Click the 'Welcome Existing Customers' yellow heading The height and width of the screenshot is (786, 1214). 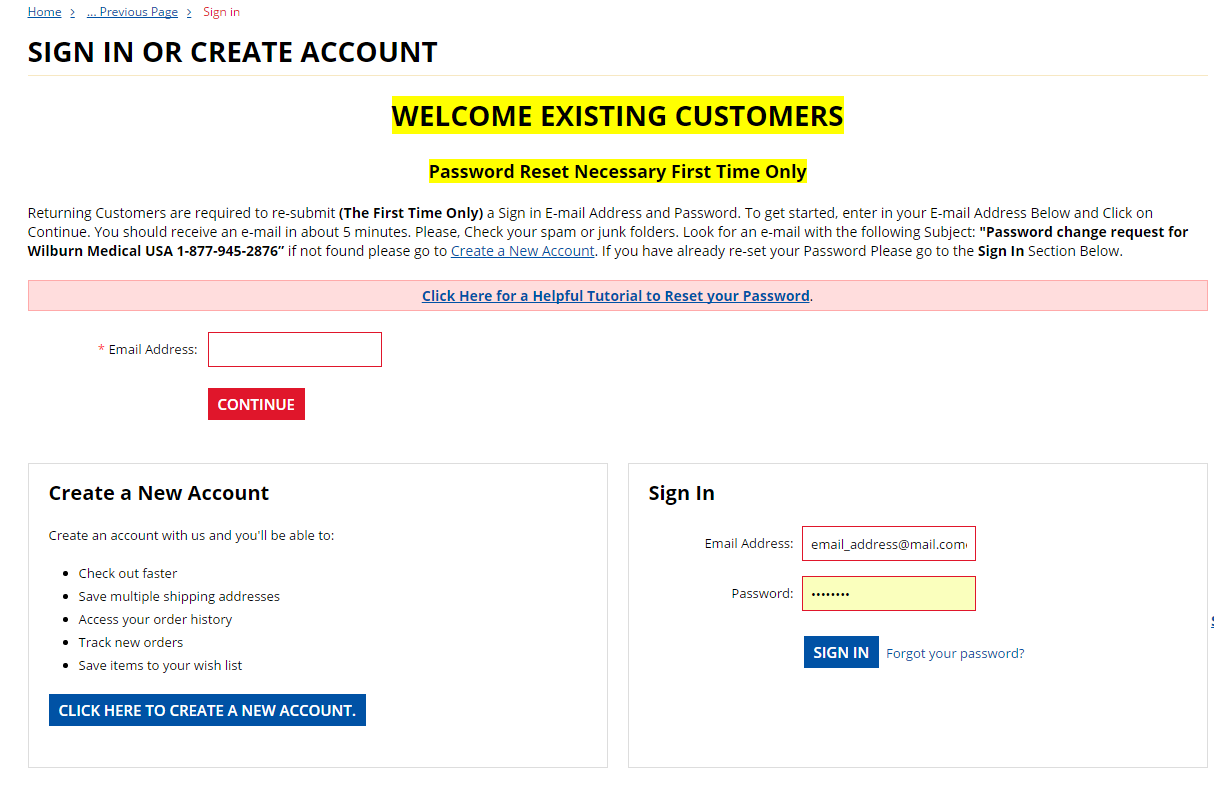coord(617,116)
